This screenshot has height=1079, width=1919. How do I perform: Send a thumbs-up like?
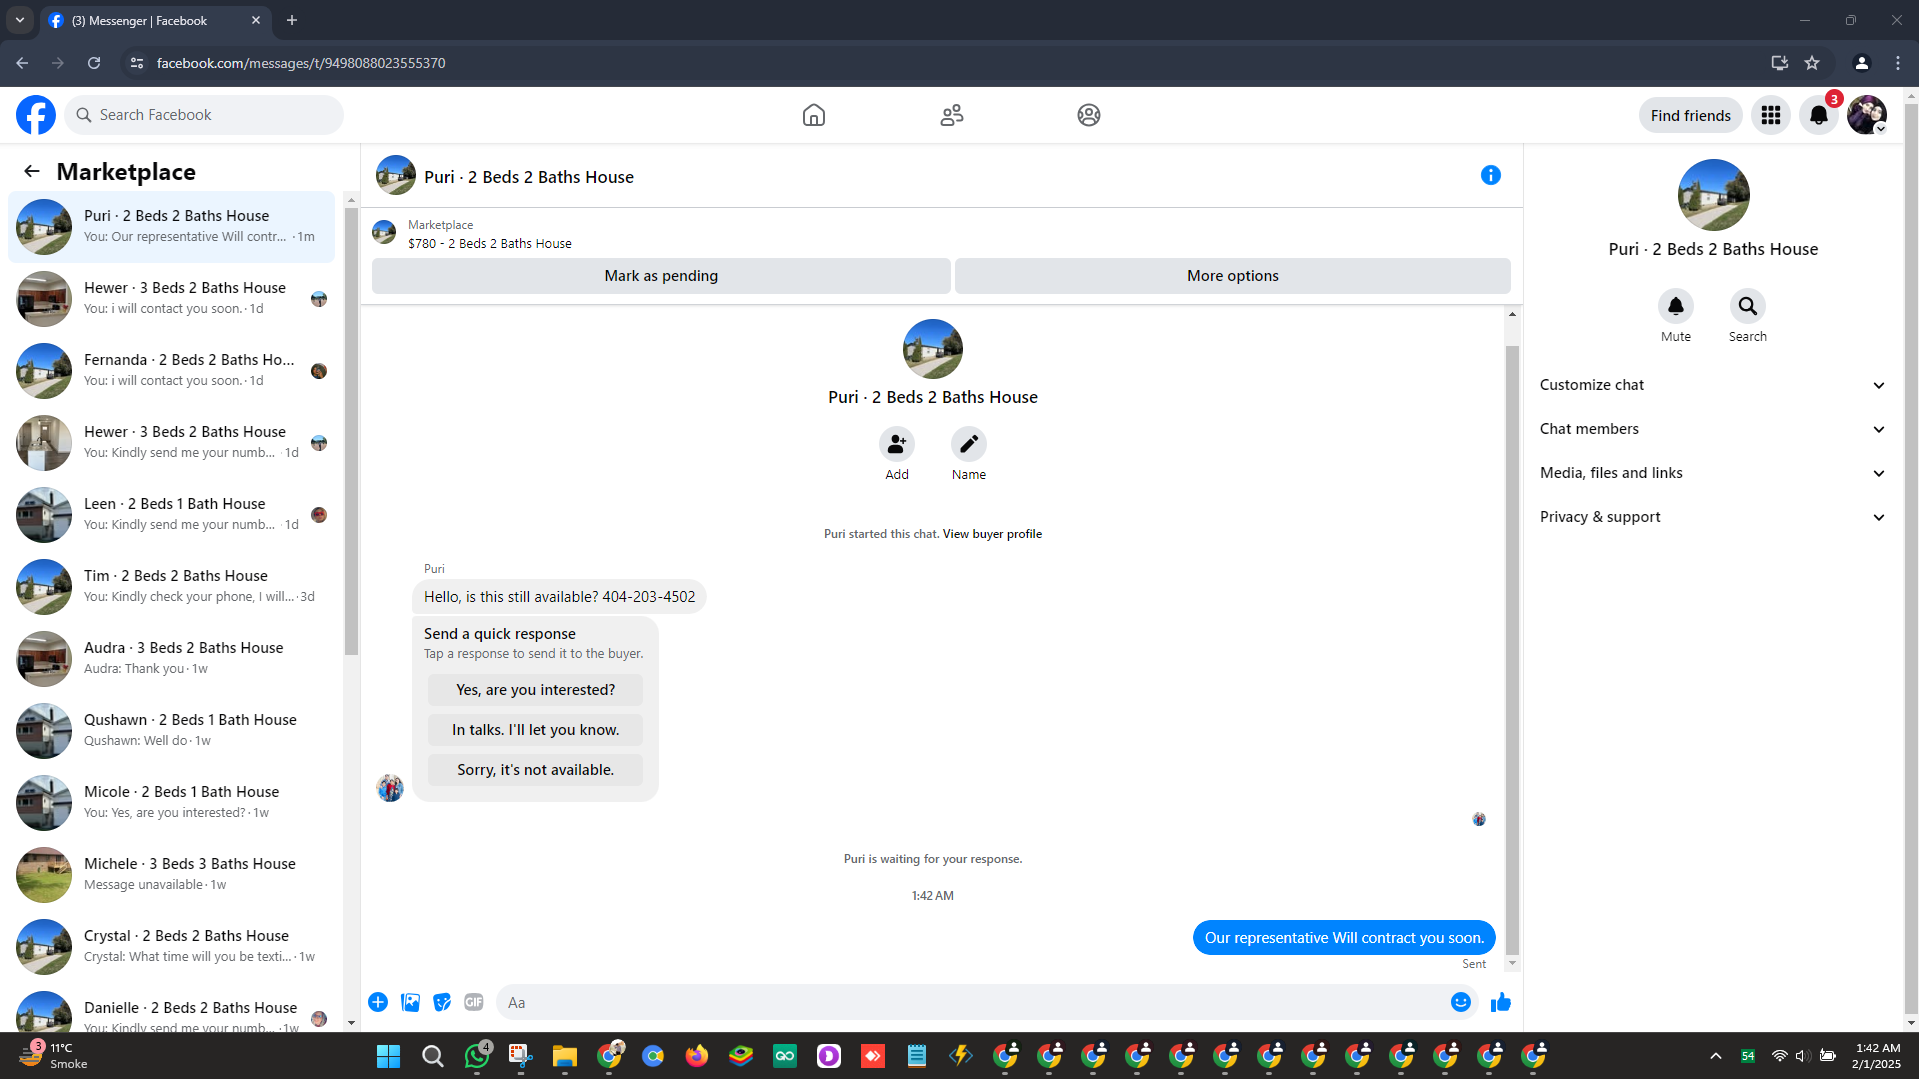[1501, 1002]
